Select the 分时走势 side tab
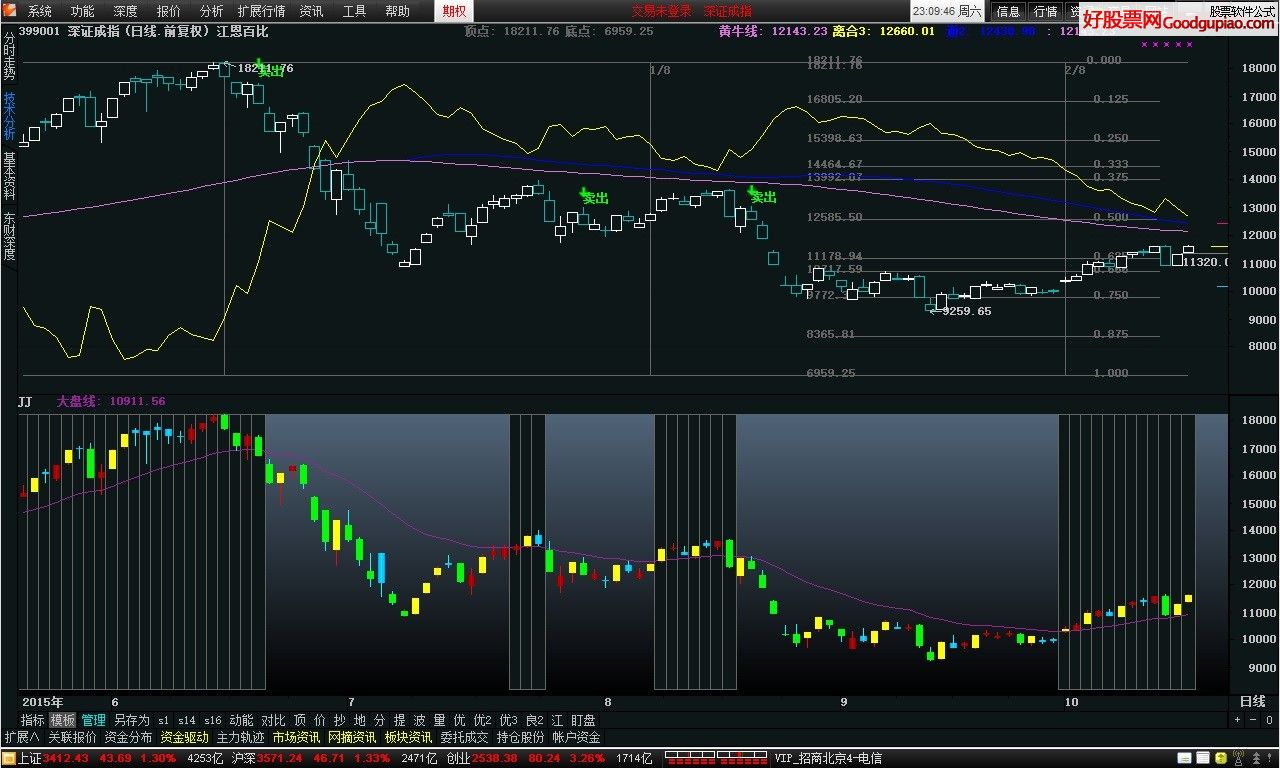 coord(9,57)
